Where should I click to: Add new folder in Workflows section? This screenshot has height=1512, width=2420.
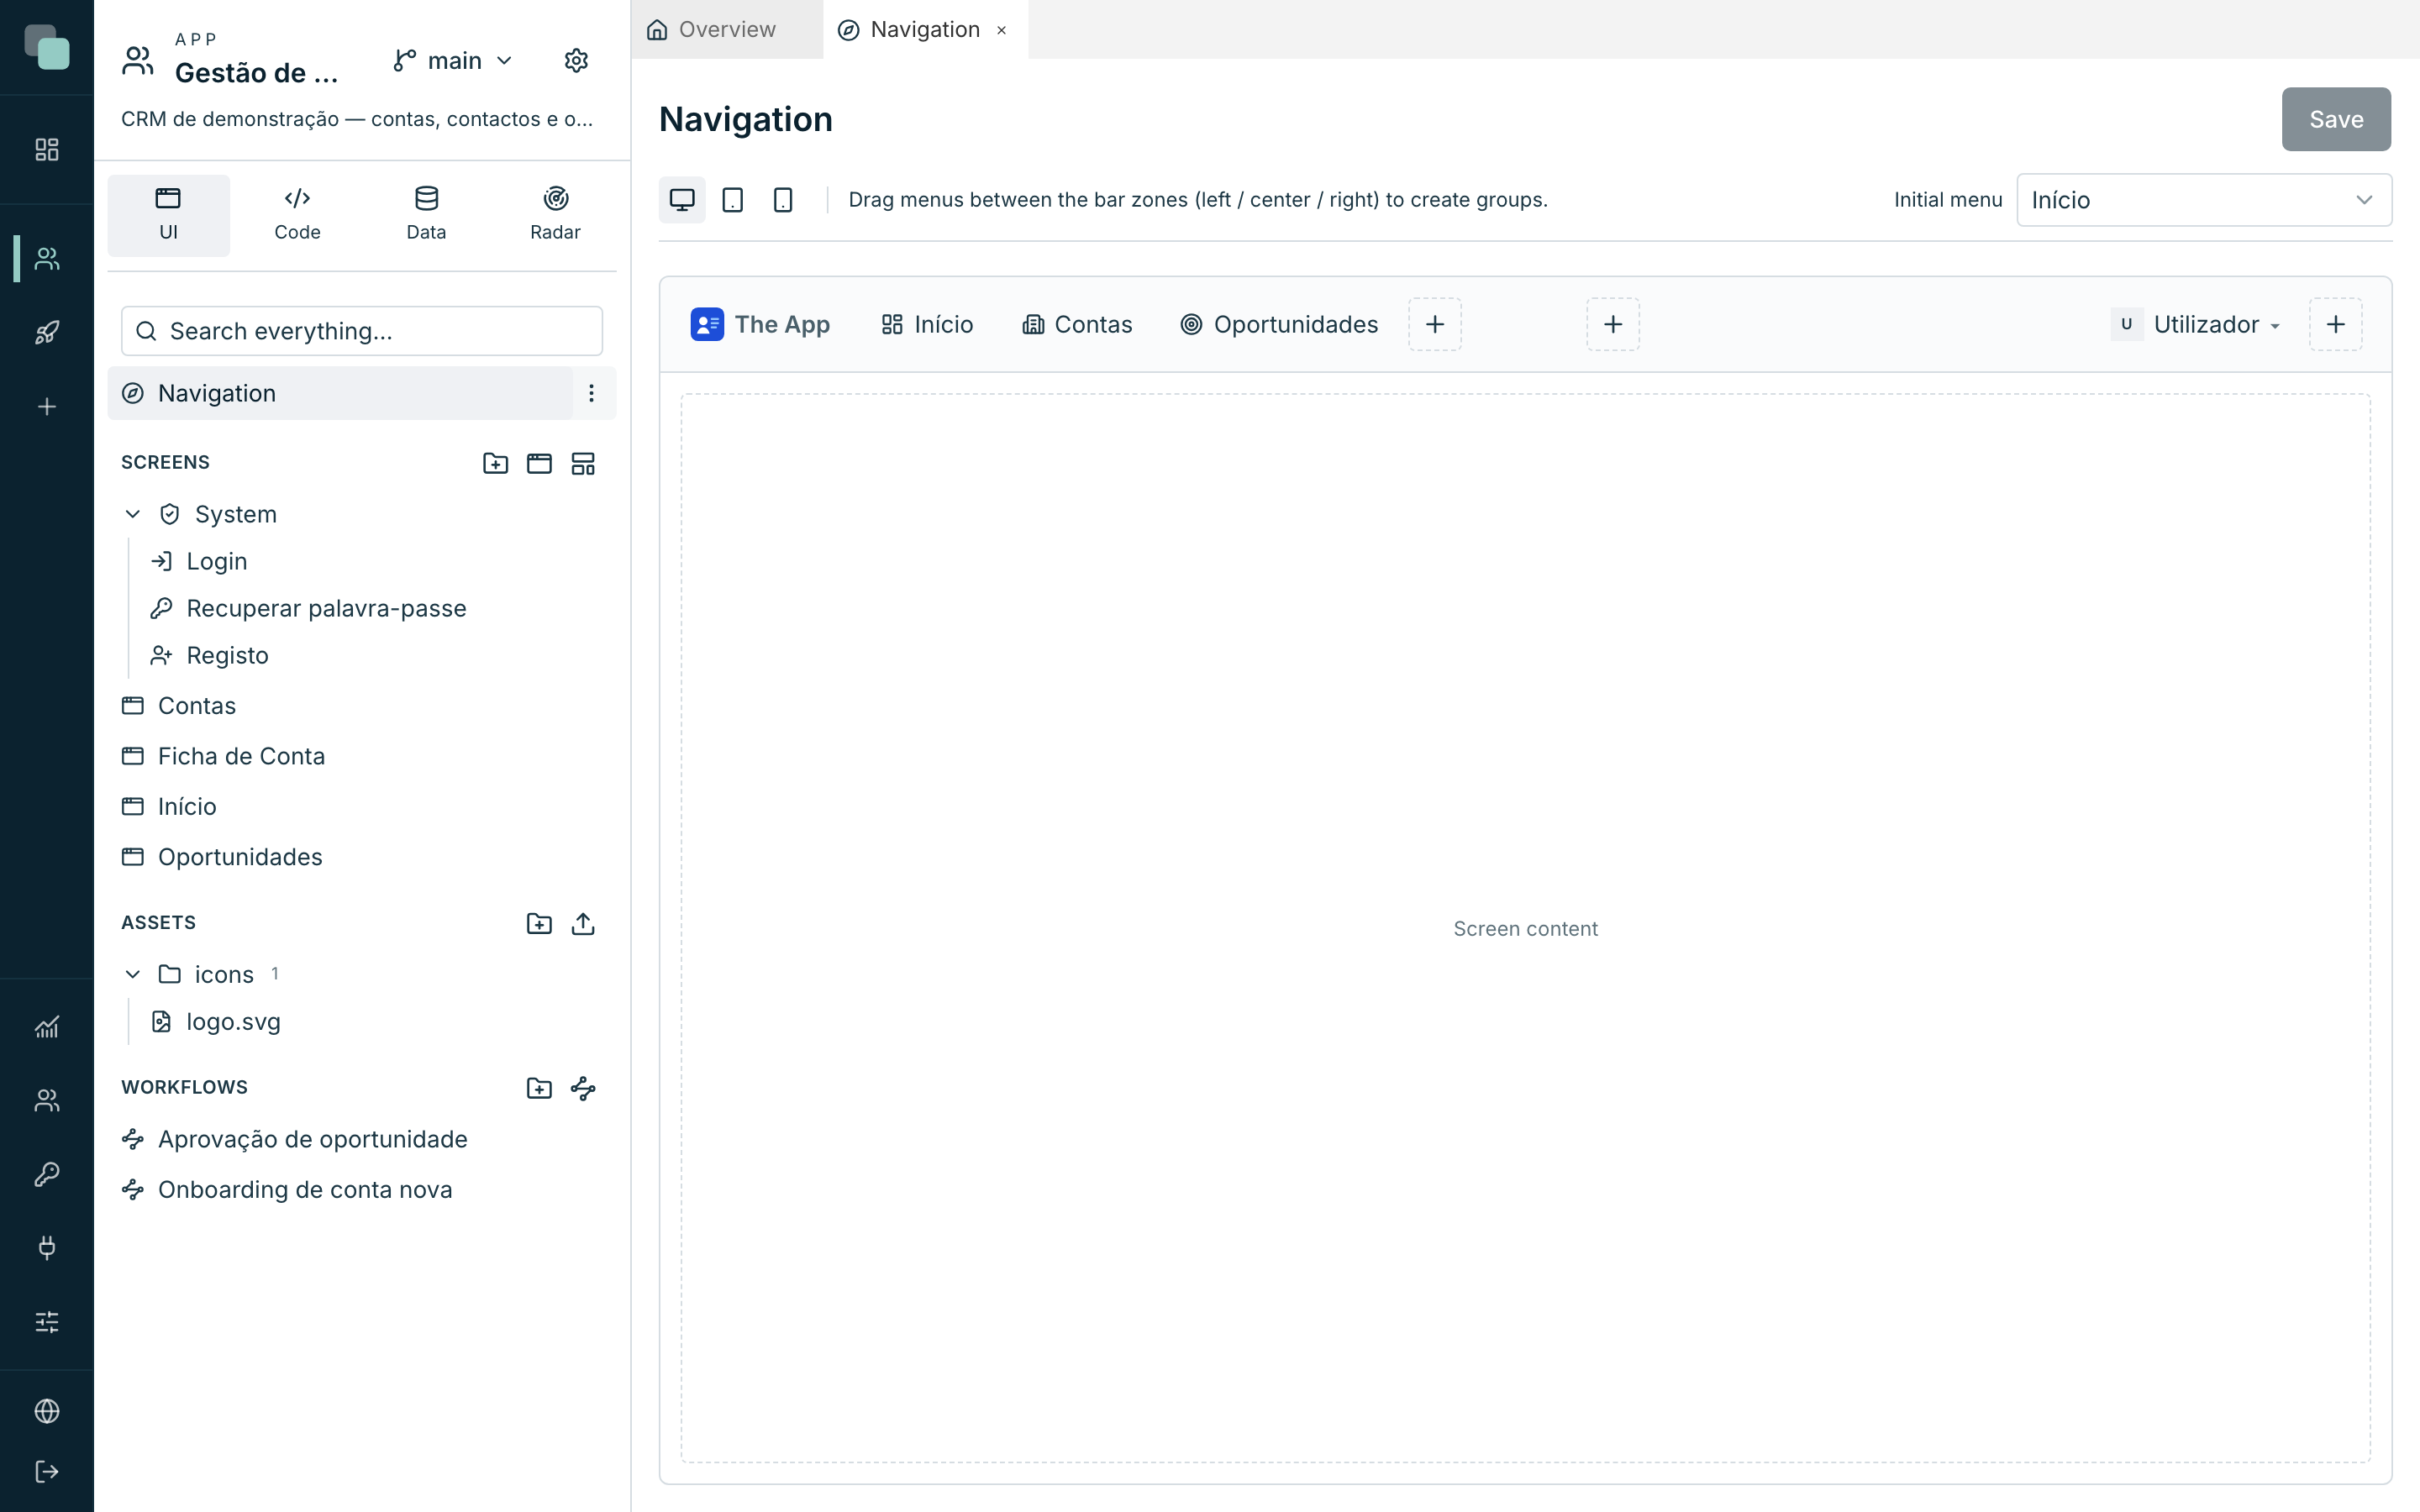coord(539,1088)
